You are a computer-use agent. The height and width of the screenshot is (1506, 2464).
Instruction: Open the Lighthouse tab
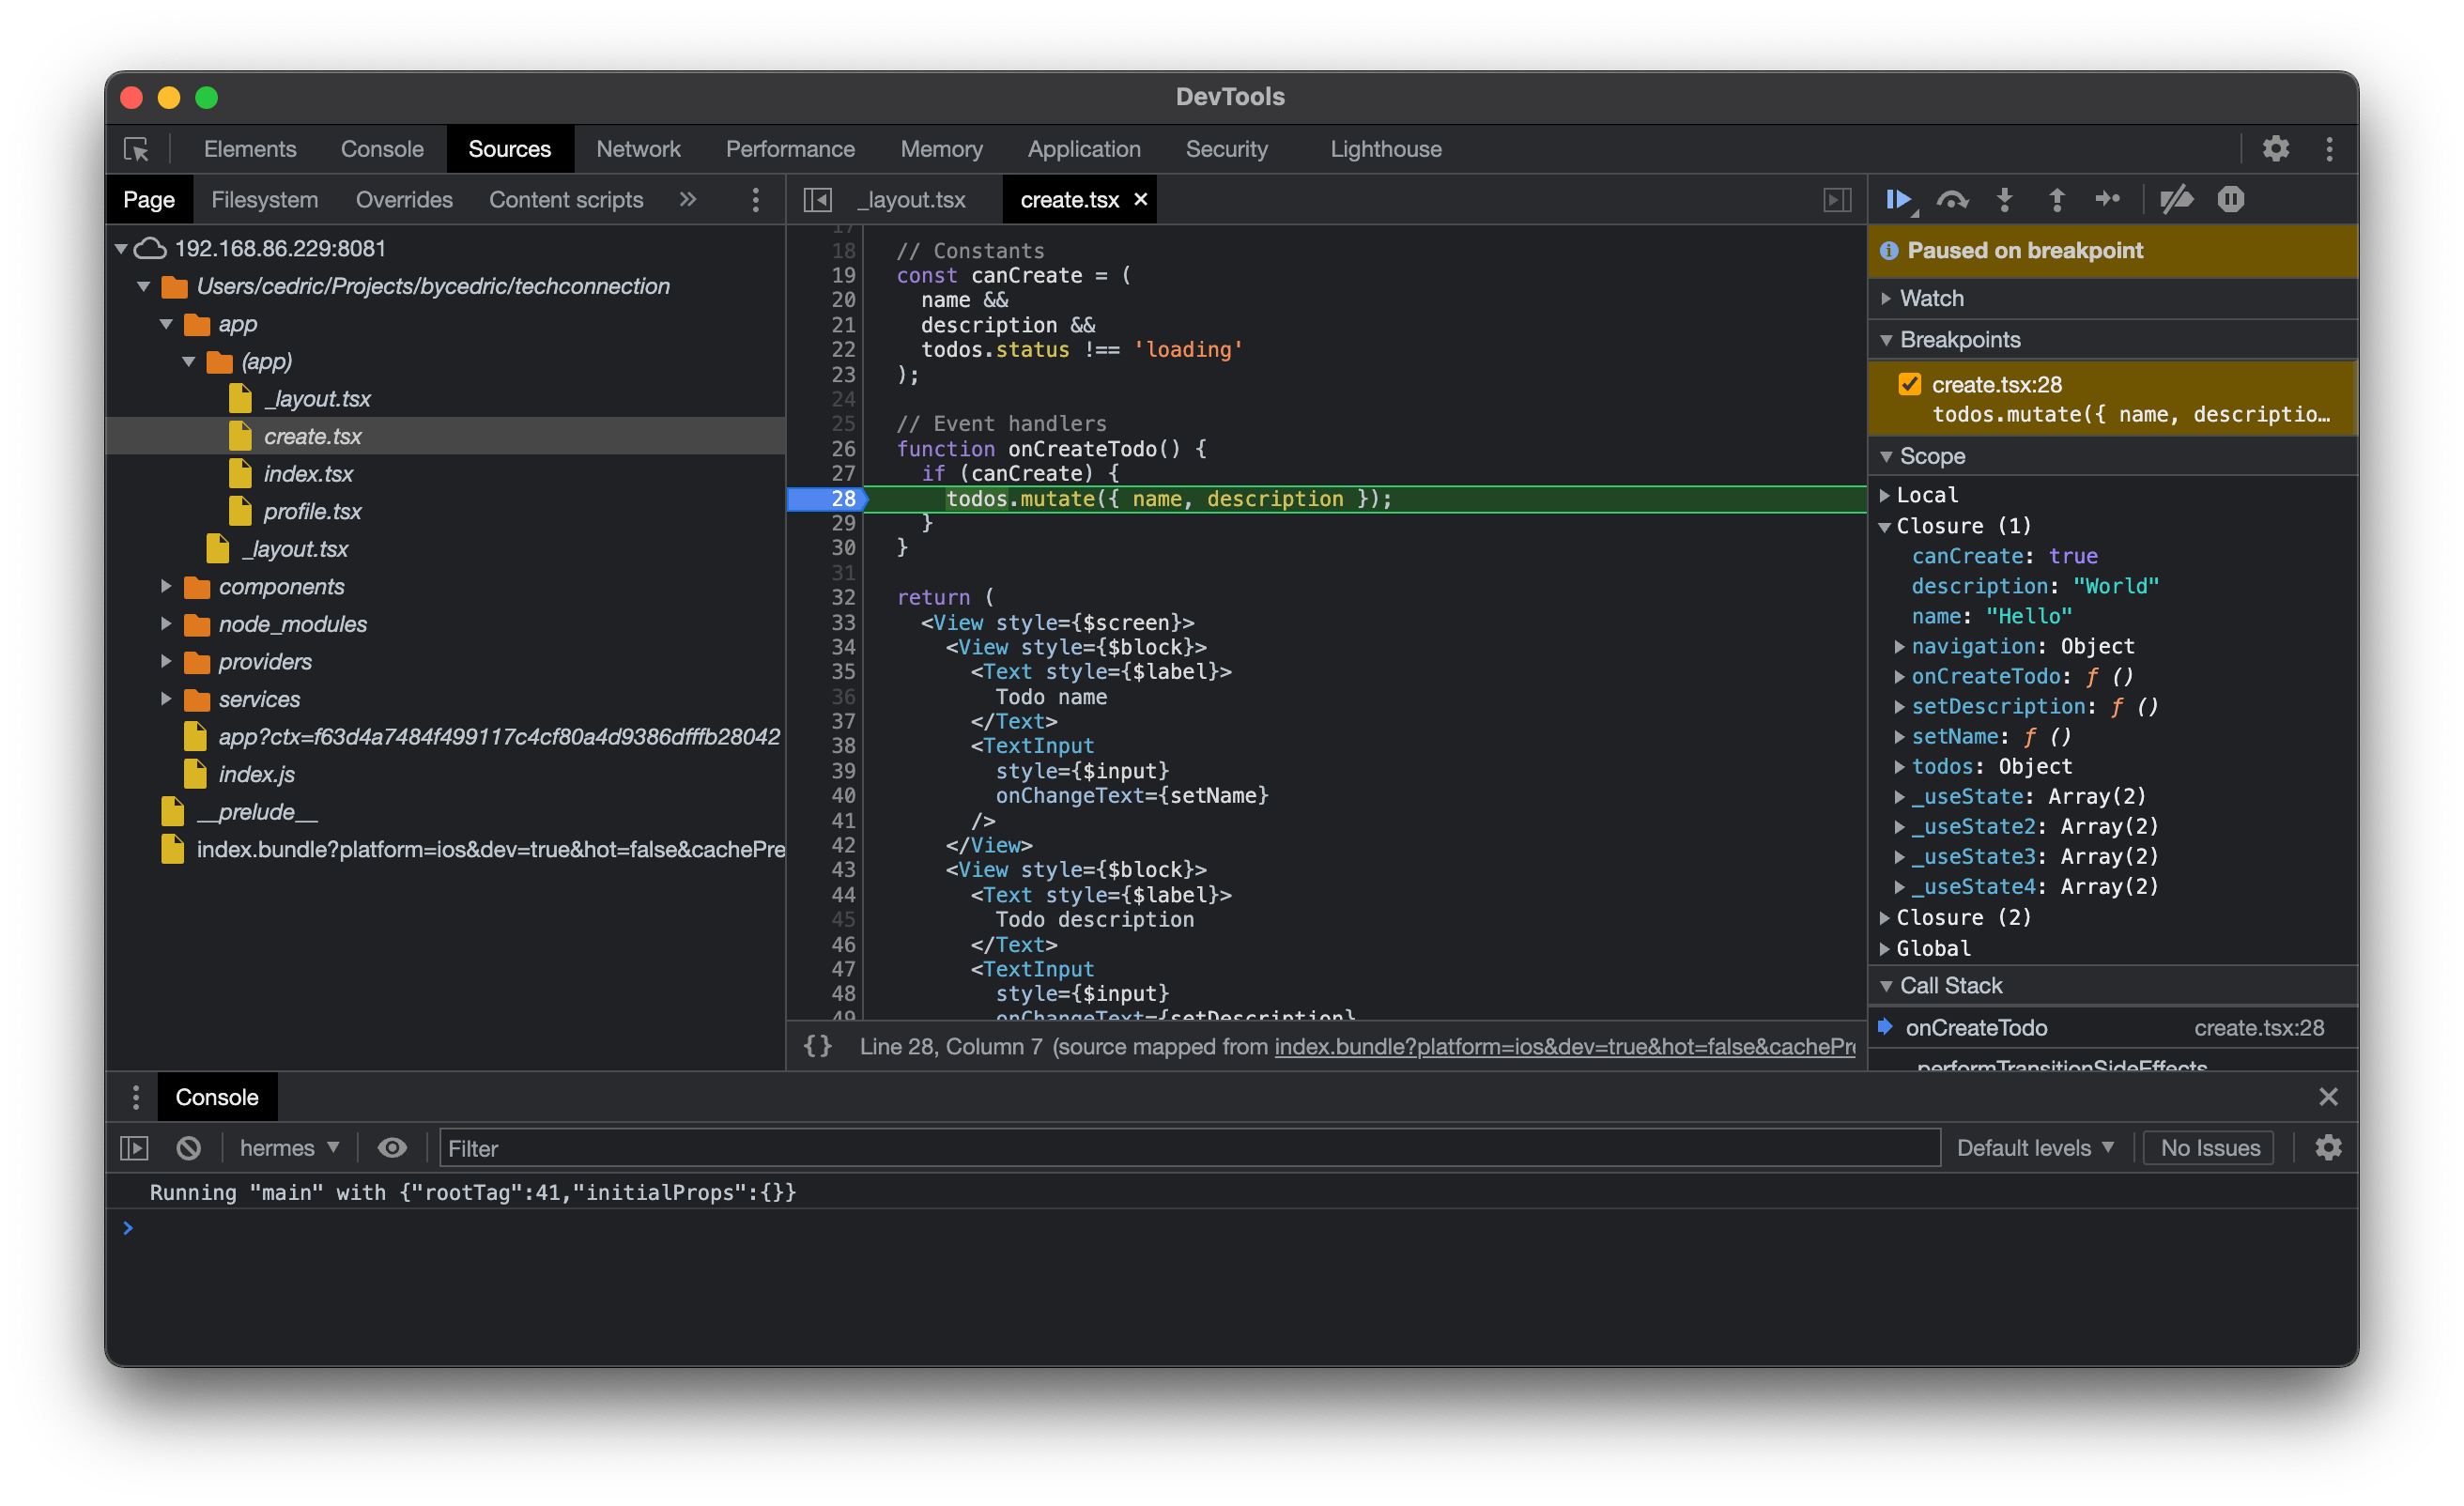point(1385,149)
